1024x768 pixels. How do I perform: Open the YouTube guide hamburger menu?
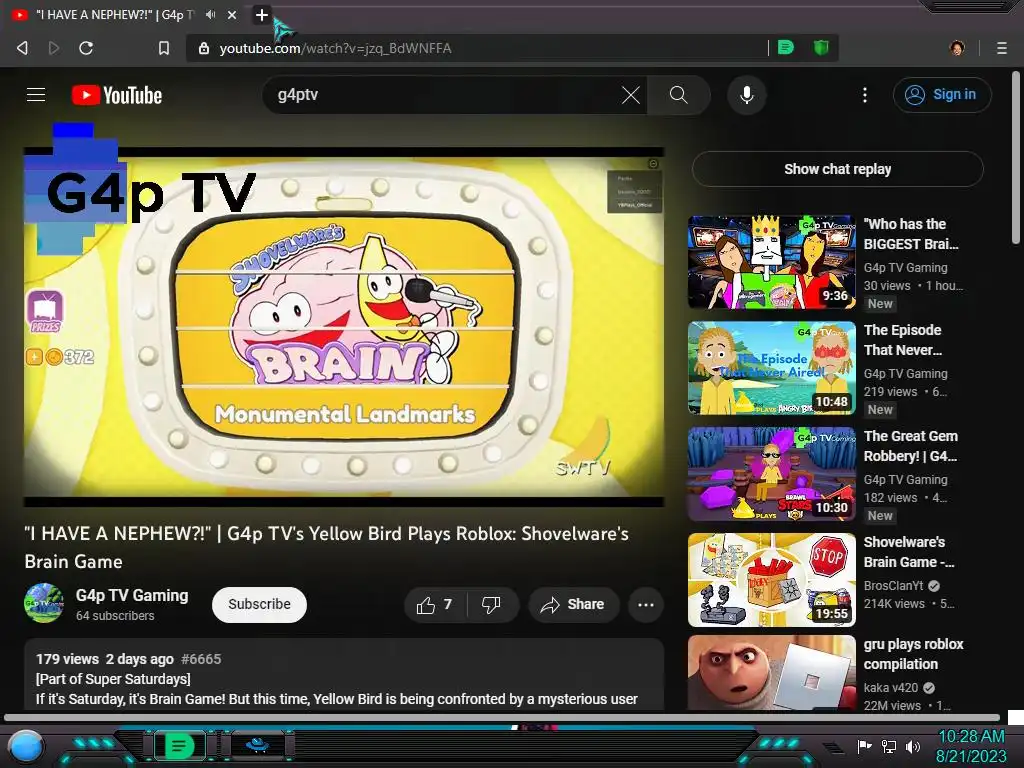[x=36, y=95]
